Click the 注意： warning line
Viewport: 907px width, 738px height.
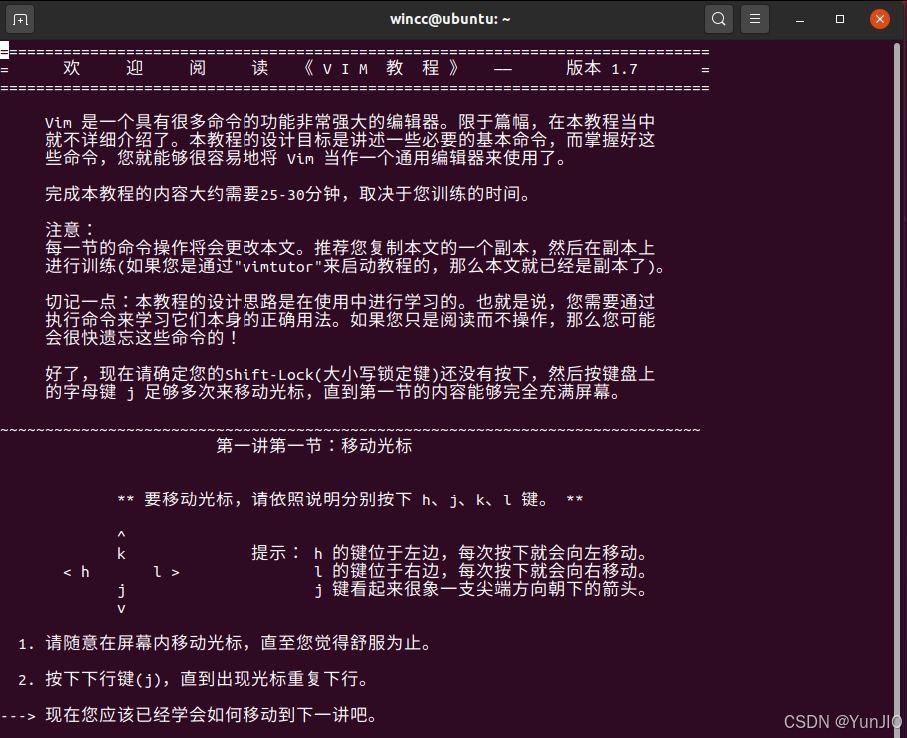(66, 229)
